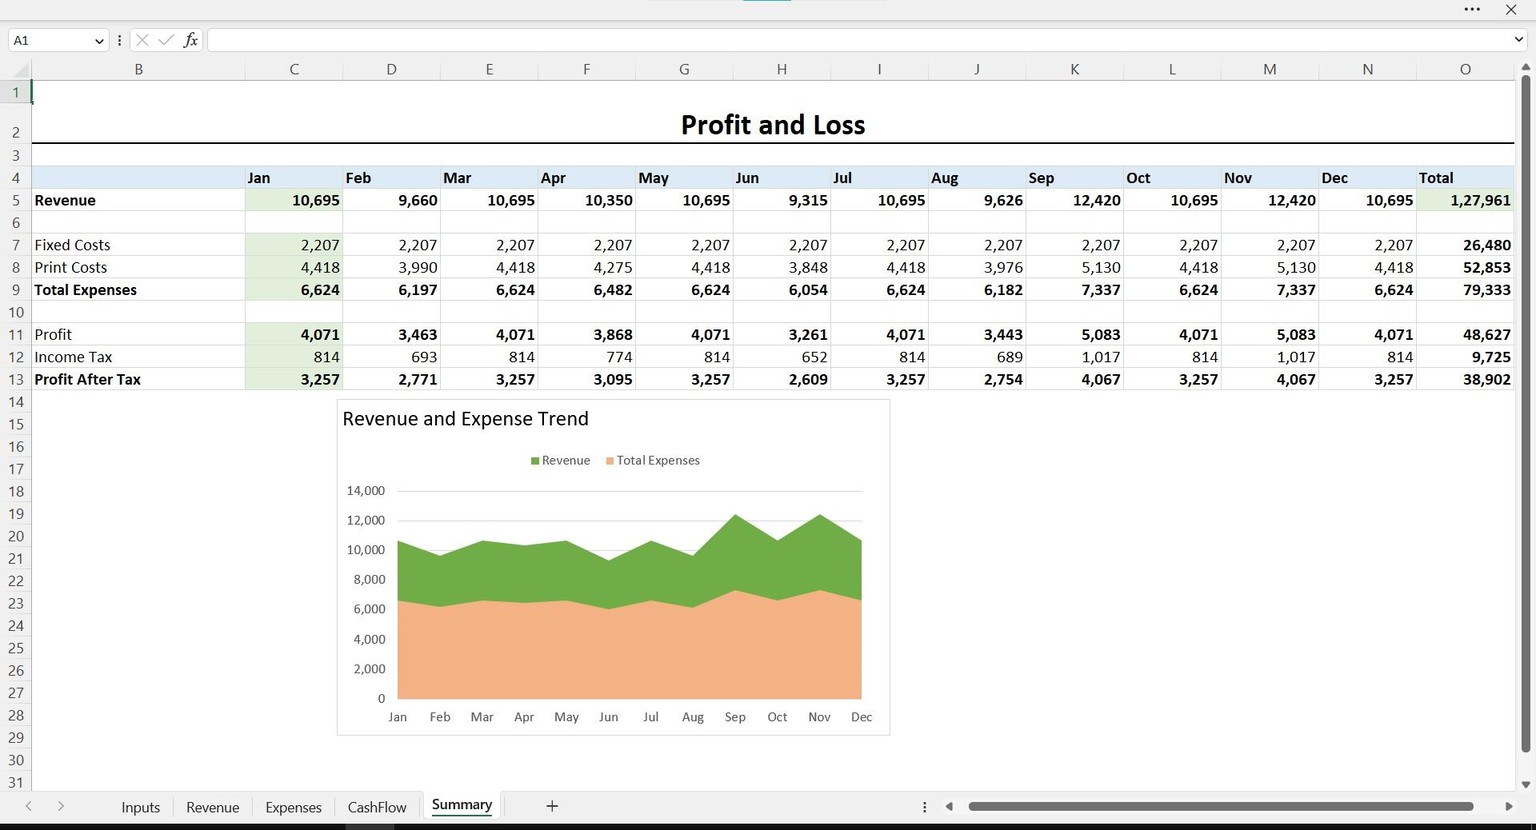Image resolution: width=1536 pixels, height=830 pixels.
Task: Click the Select All corner triangle
Action: (x=20, y=69)
